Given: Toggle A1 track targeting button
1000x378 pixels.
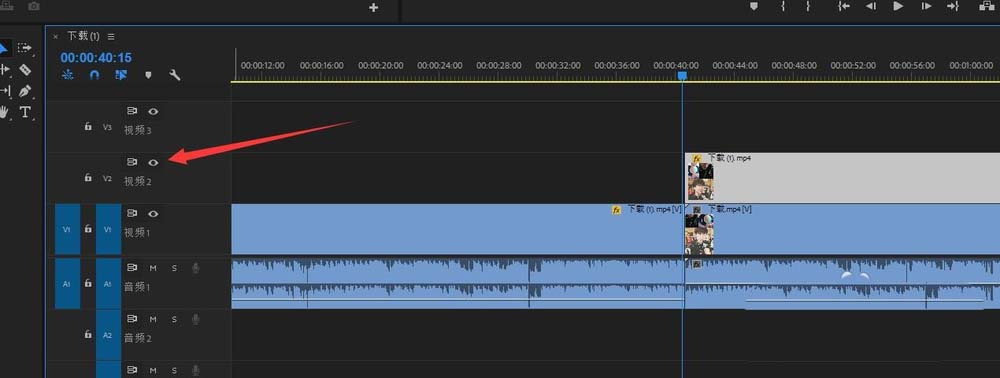Looking at the screenshot, I should click(108, 284).
